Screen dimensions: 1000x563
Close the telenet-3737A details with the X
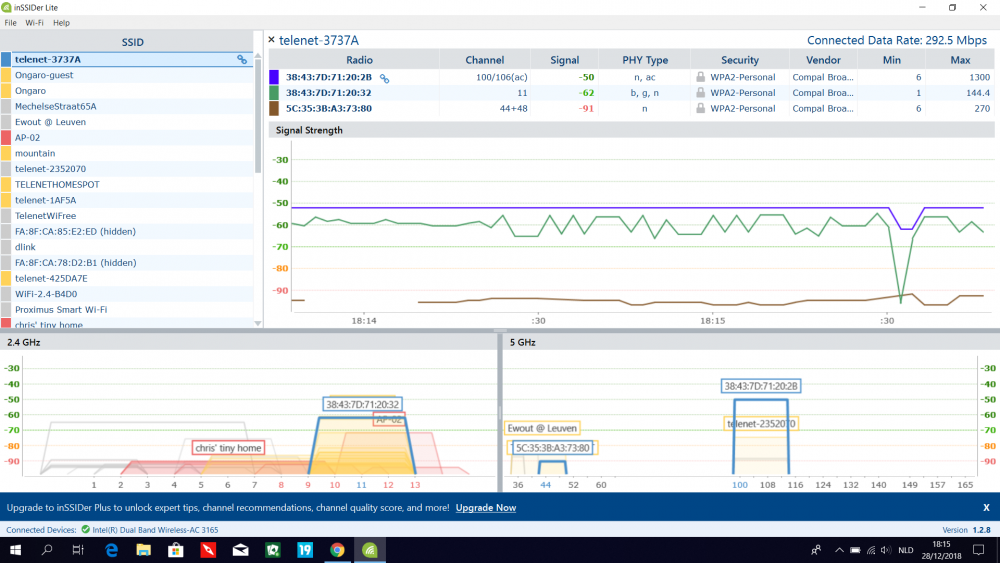(271, 40)
